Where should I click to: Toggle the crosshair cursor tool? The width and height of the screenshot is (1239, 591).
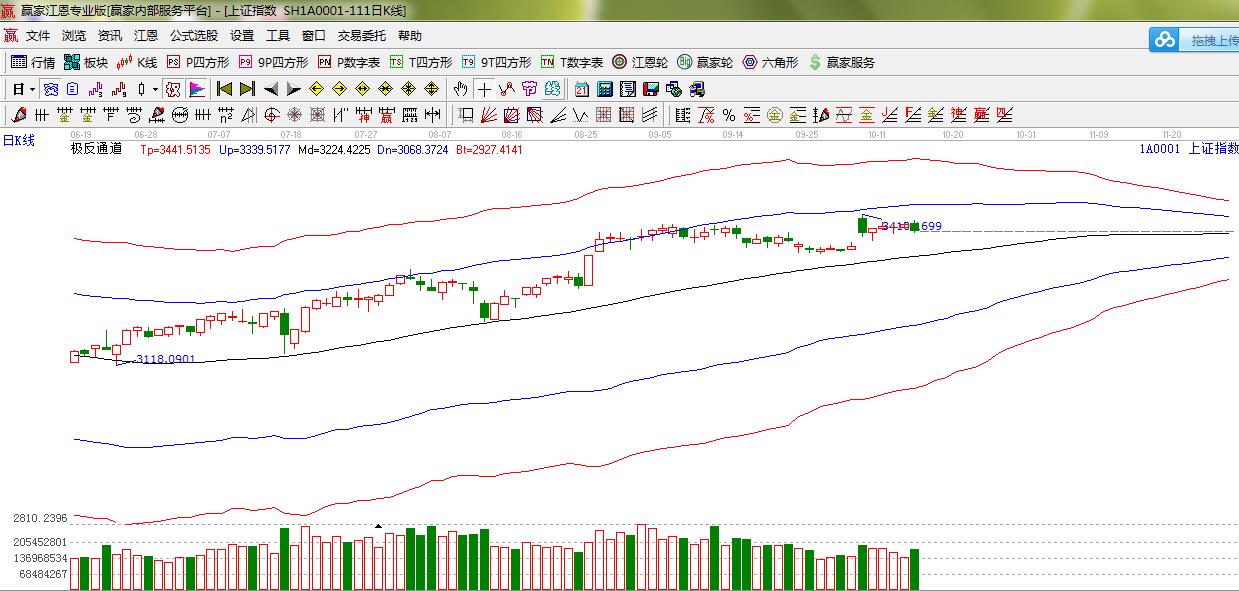[484, 89]
